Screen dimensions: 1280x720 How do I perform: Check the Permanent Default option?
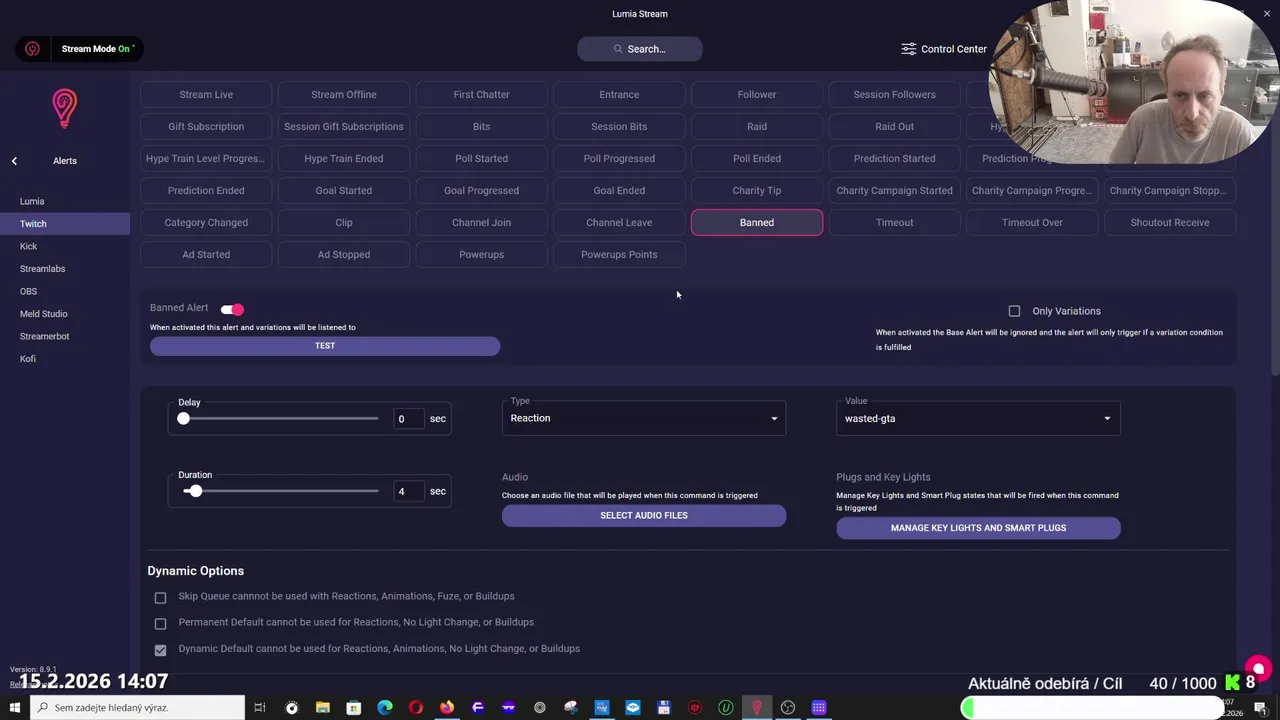(160, 623)
